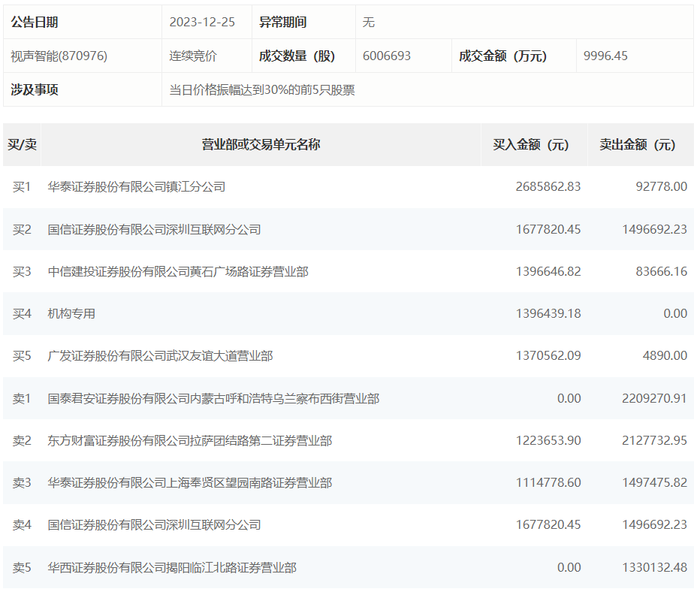
Task: Click the 买/卖 column header
Action: tap(22, 145)
